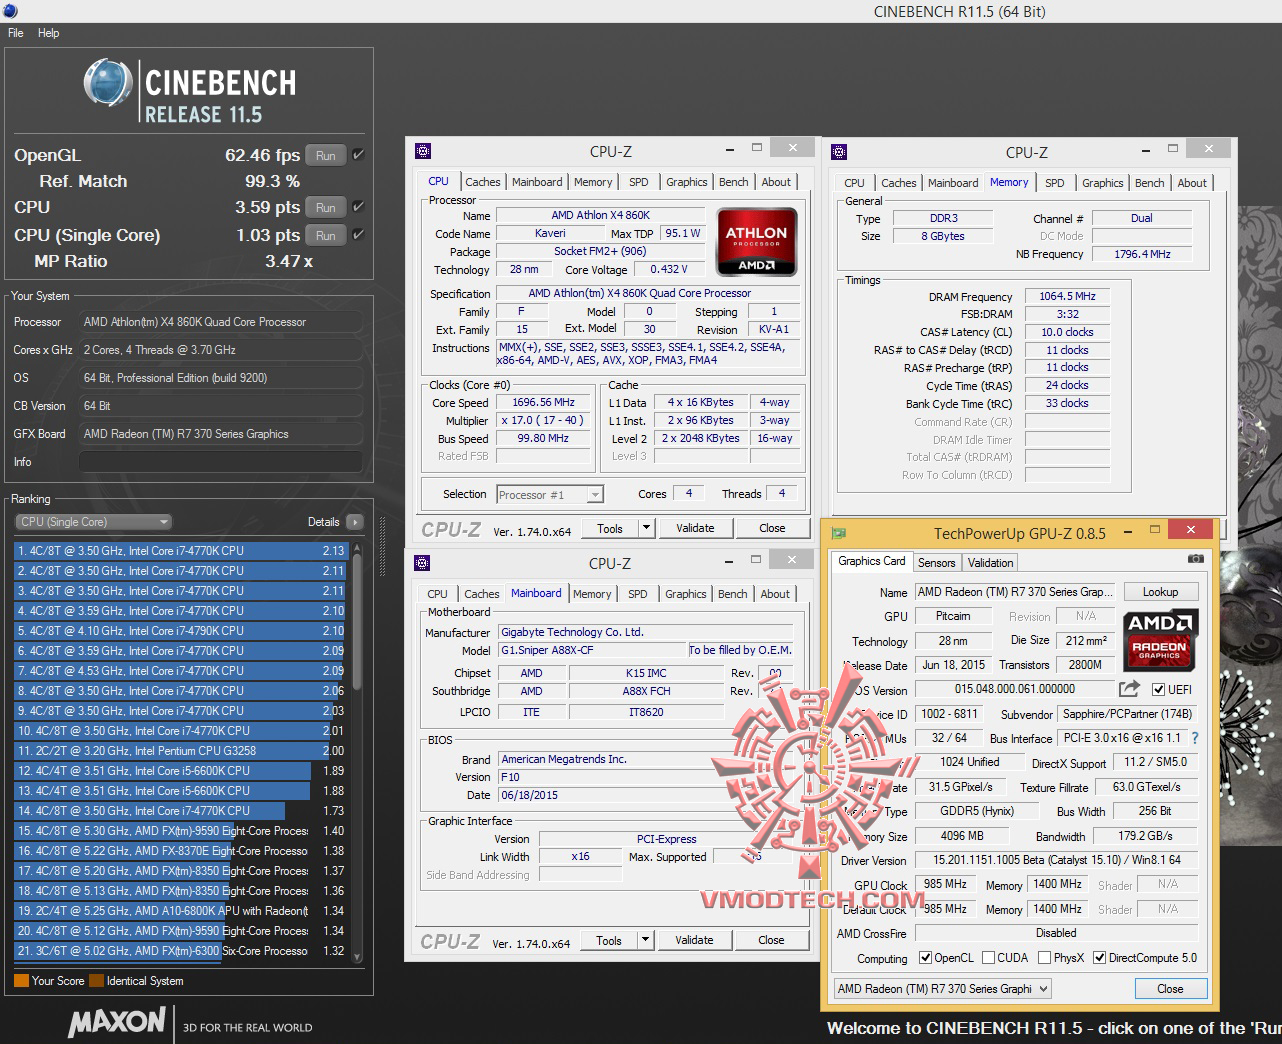Click the GPU-Z BIOS Version value
1282x1044 pixels.
pos(1014,689)
